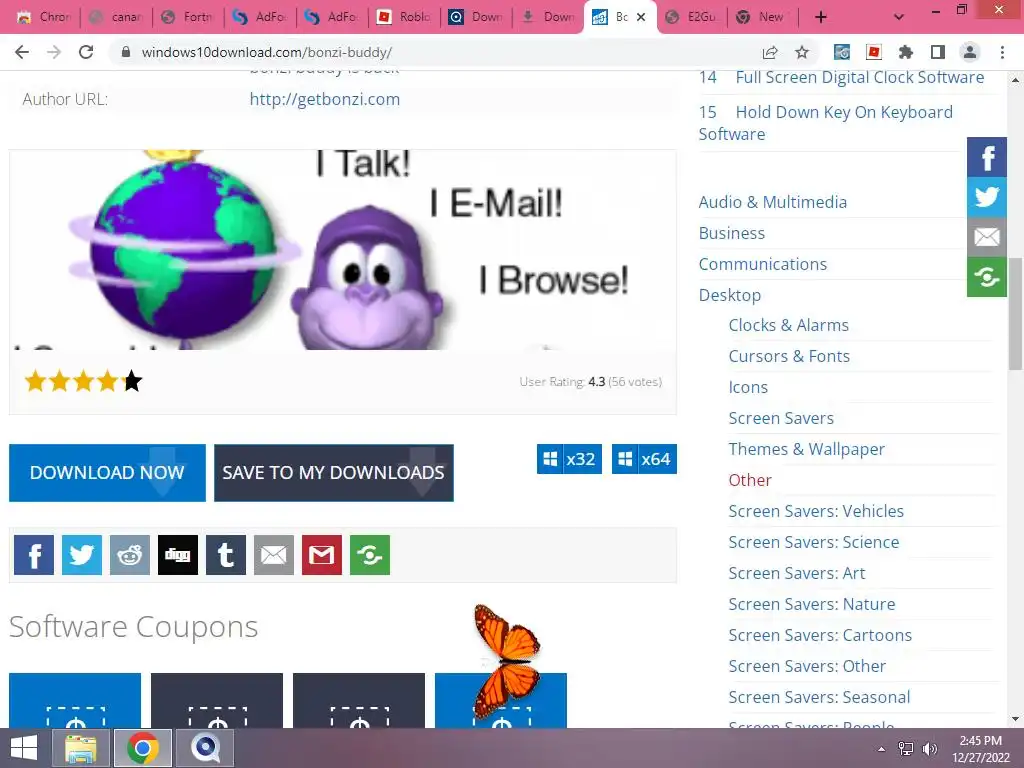Screen dimensions: 1024x768
Task: Click floating Twitter button on right edge
Action: click(987, 197)
